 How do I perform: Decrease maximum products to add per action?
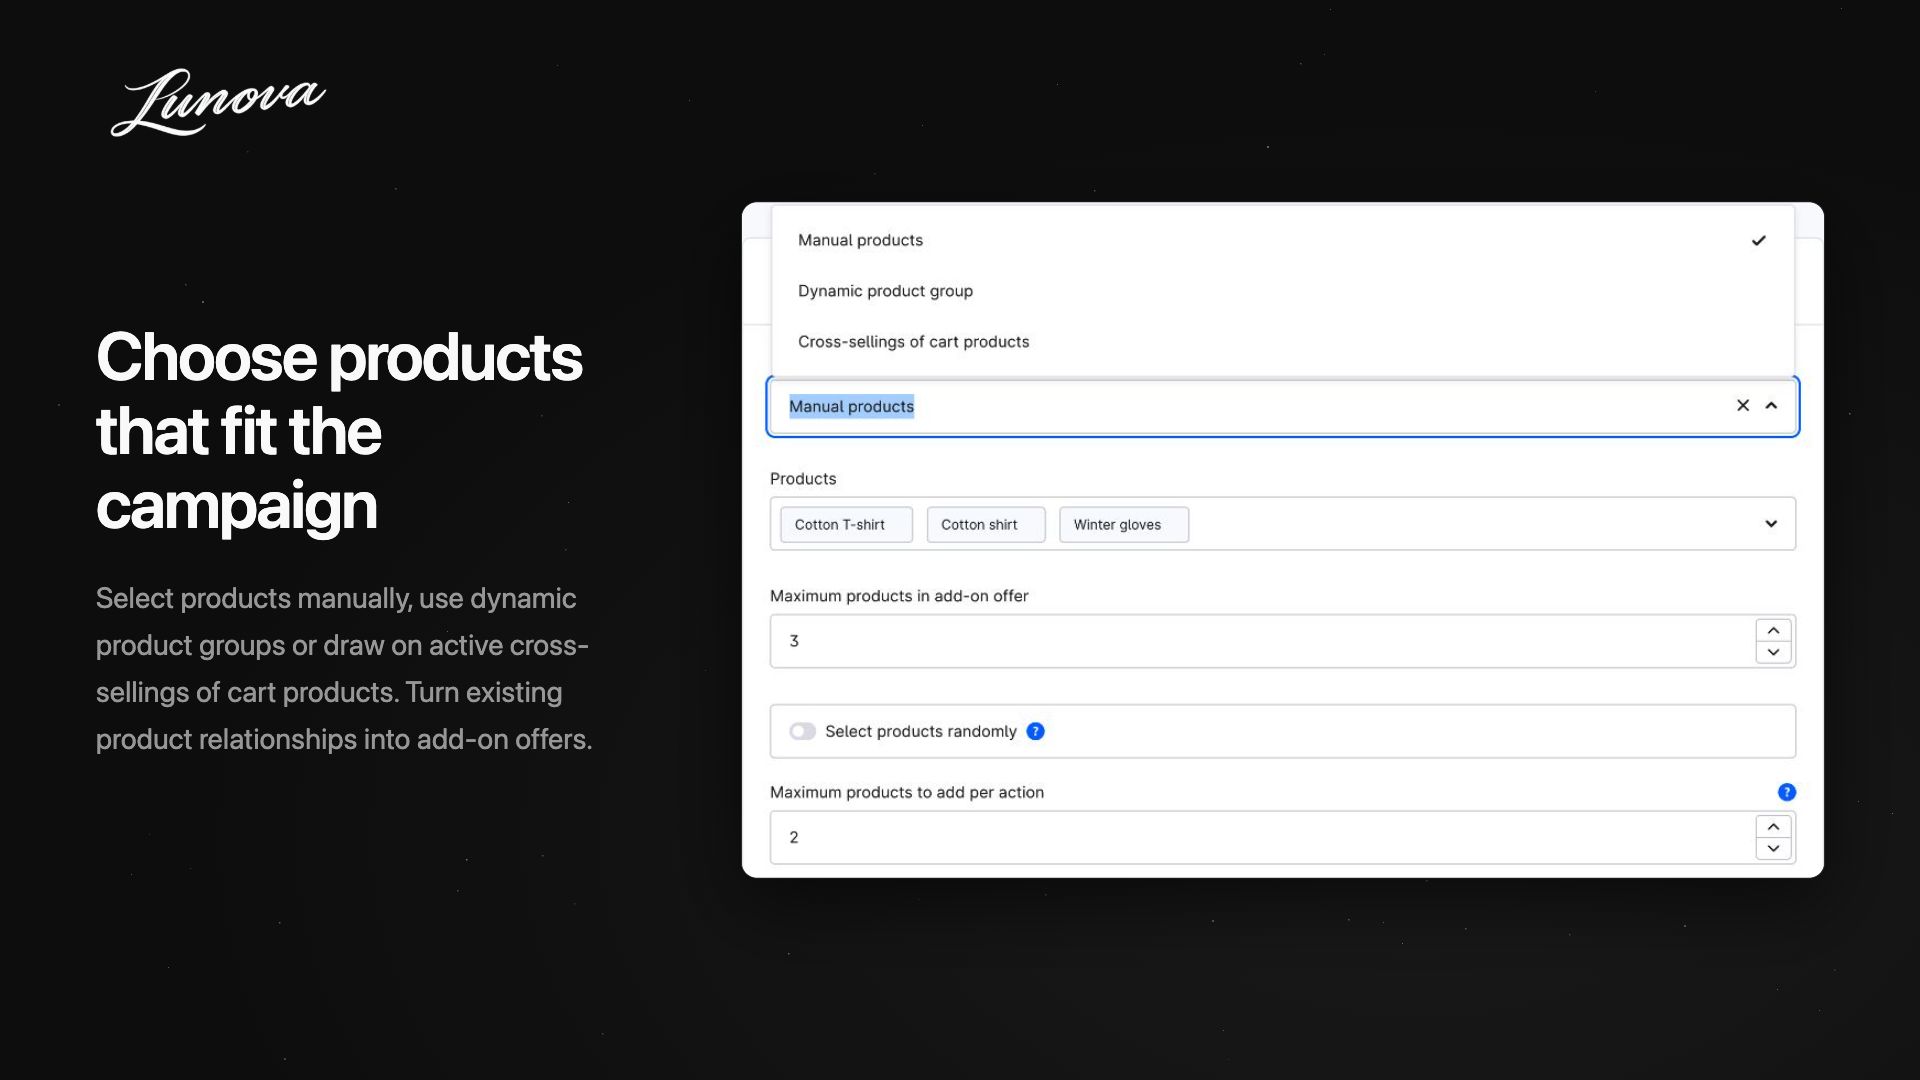(1773, 849)
